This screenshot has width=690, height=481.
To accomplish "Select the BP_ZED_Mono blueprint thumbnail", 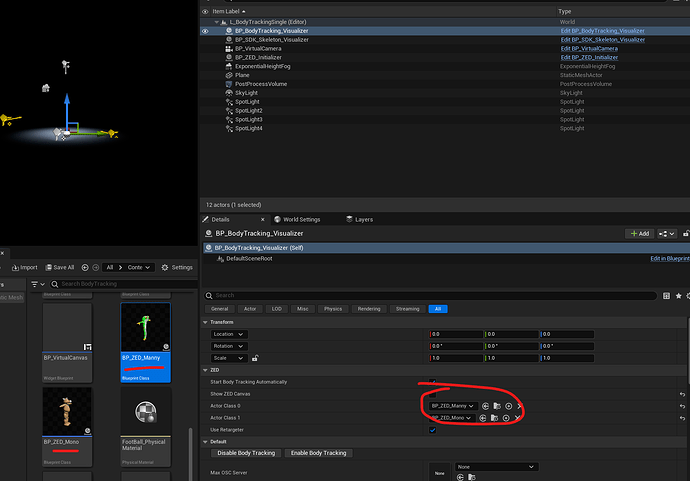I will 68,412.
